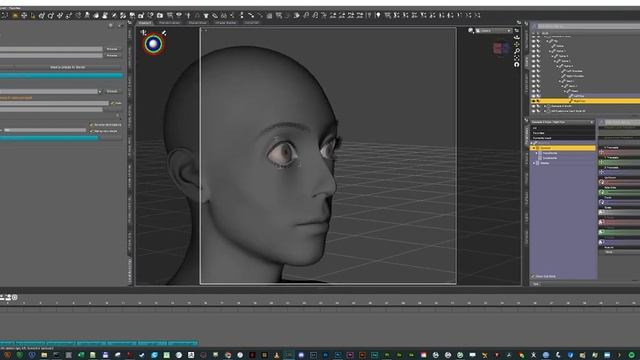Select the All filter in Parameters
640x360 pixels.
tap(562, 128)
